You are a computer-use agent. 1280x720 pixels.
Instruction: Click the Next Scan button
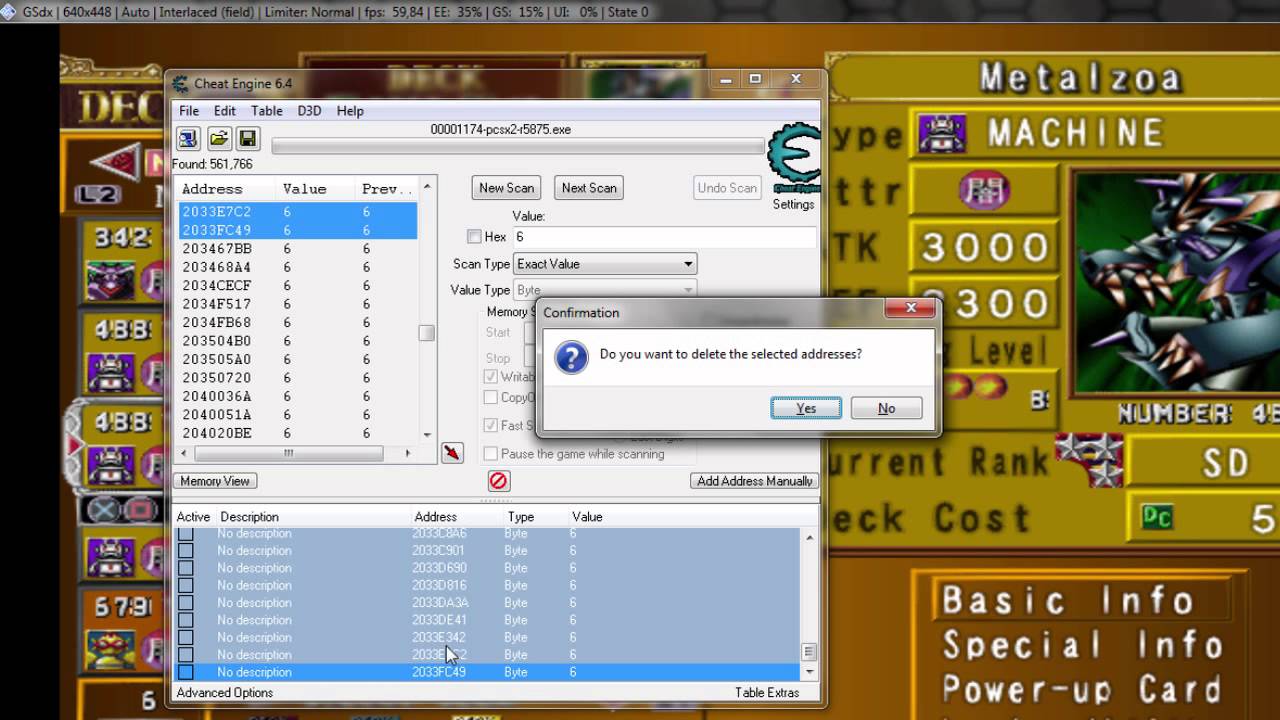click(x=589, y=188)
